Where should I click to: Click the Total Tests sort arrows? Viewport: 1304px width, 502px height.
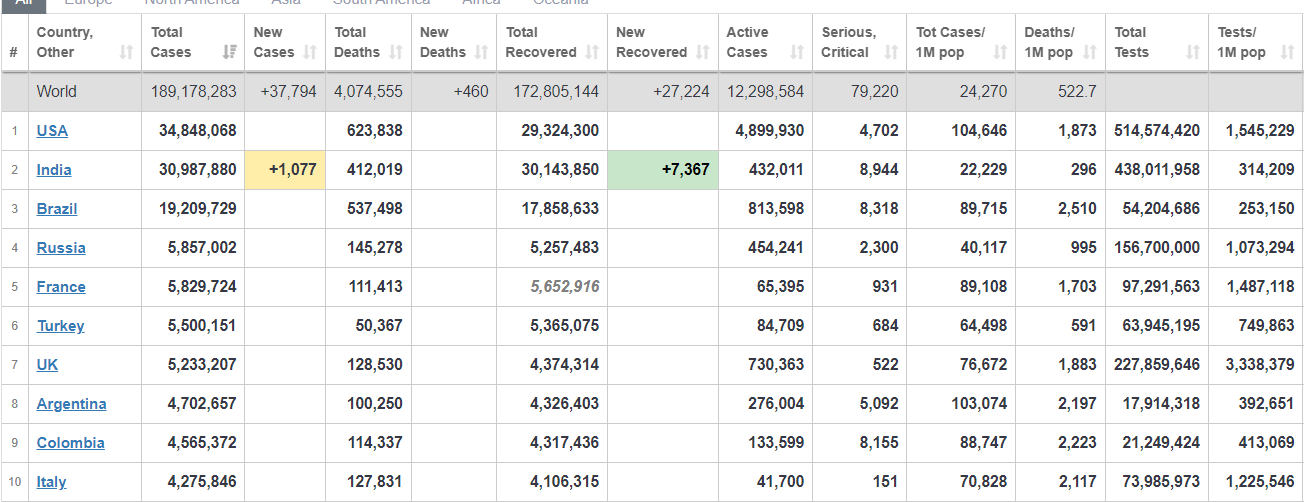[1192, 52]
